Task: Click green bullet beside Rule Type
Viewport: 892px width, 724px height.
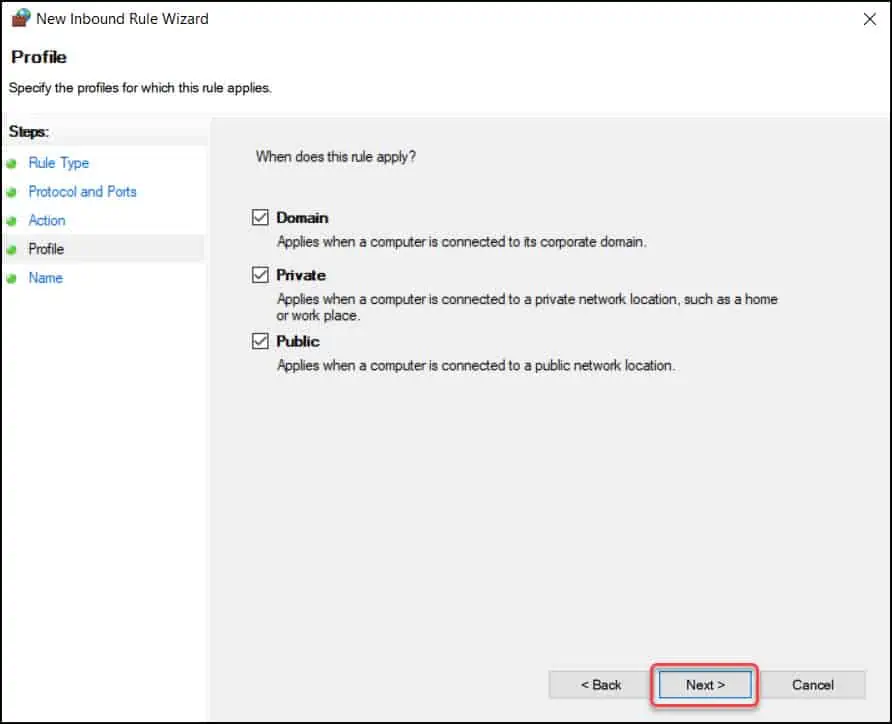Action: click(x=11, y=164)
